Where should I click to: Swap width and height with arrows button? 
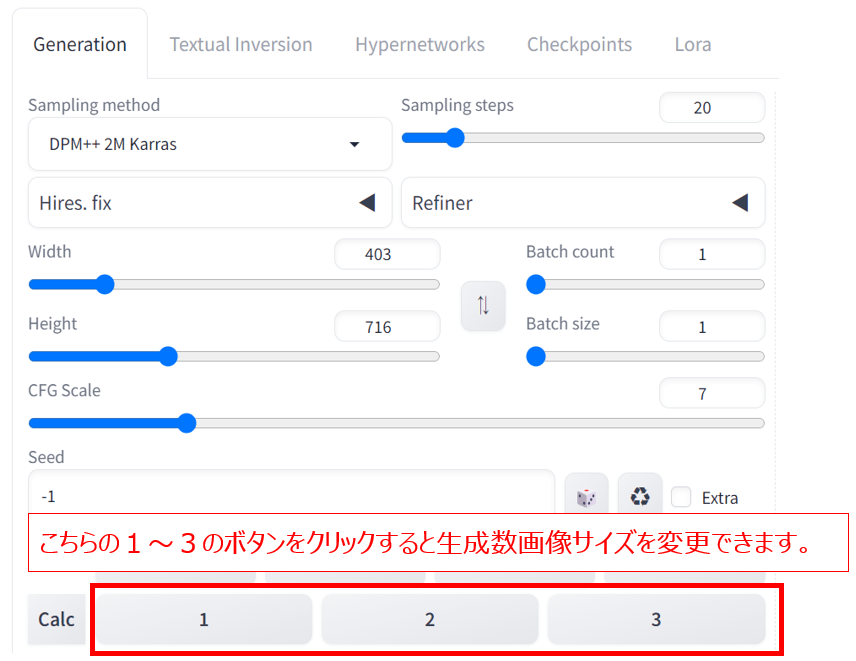(483, 306)
